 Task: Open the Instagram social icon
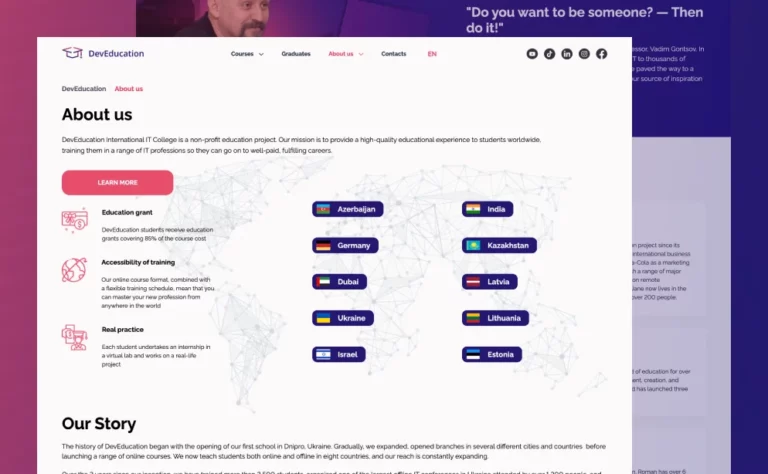coord(584,54)
